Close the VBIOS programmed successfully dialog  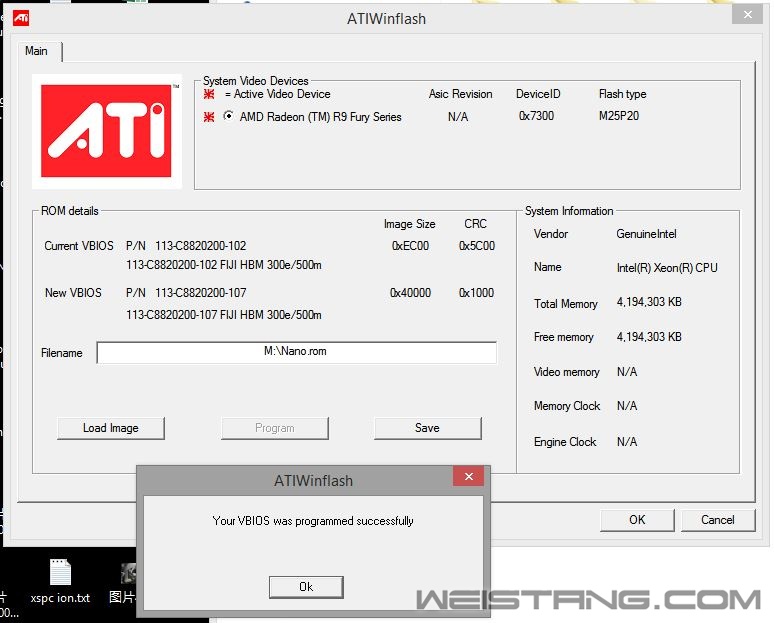click(468, 476)
